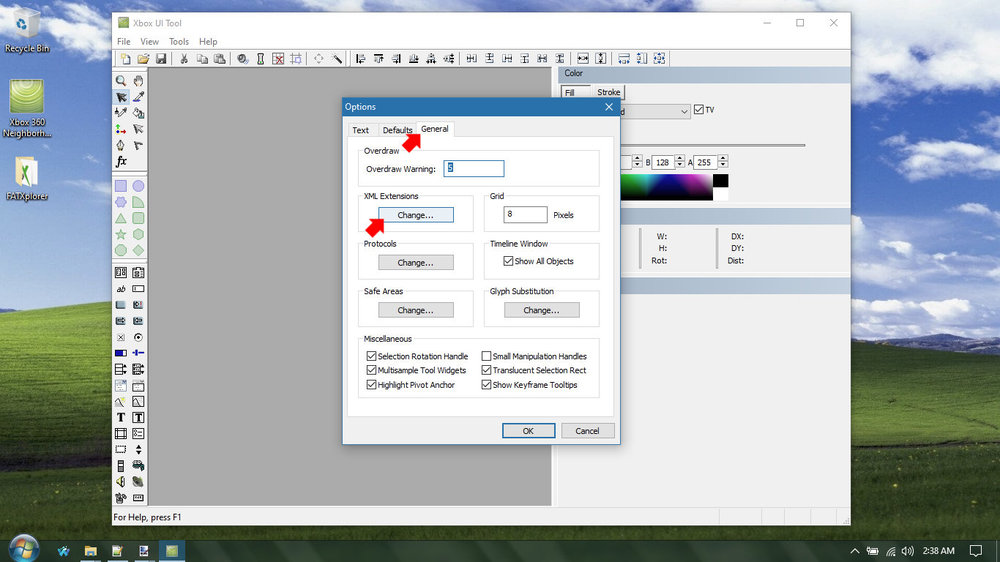Toggle Translucent Selection Rect checkbox
This screenshot has width=1000, height=562.
487,370
